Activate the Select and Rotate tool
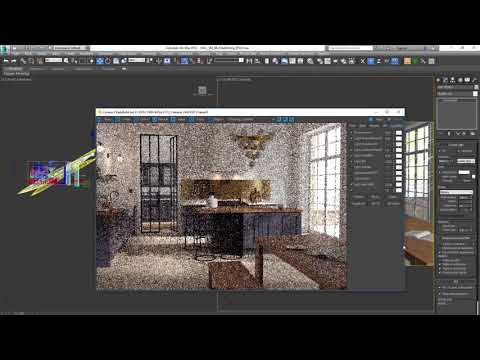The height and width of the screenshot is (360, 480). 108,61
